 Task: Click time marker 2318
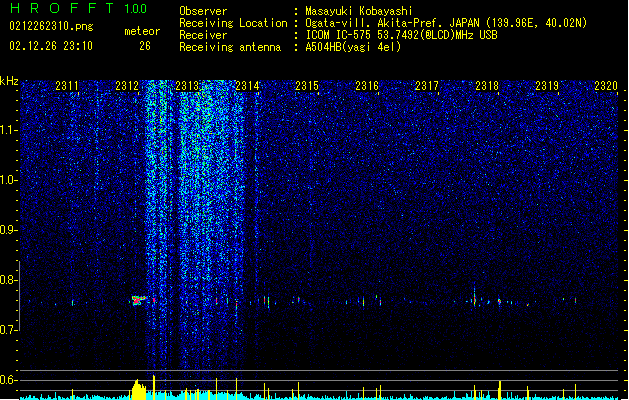pyautogui.click(x=487, y=85)
